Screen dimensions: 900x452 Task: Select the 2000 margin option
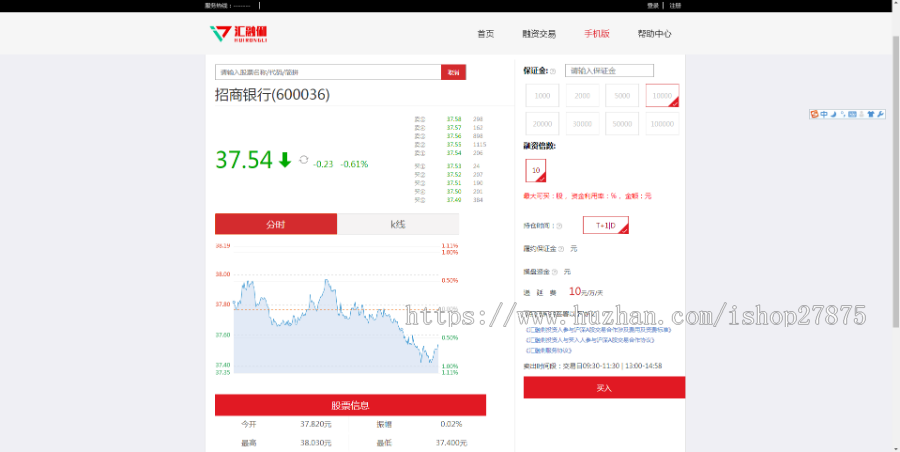[583, 95]
